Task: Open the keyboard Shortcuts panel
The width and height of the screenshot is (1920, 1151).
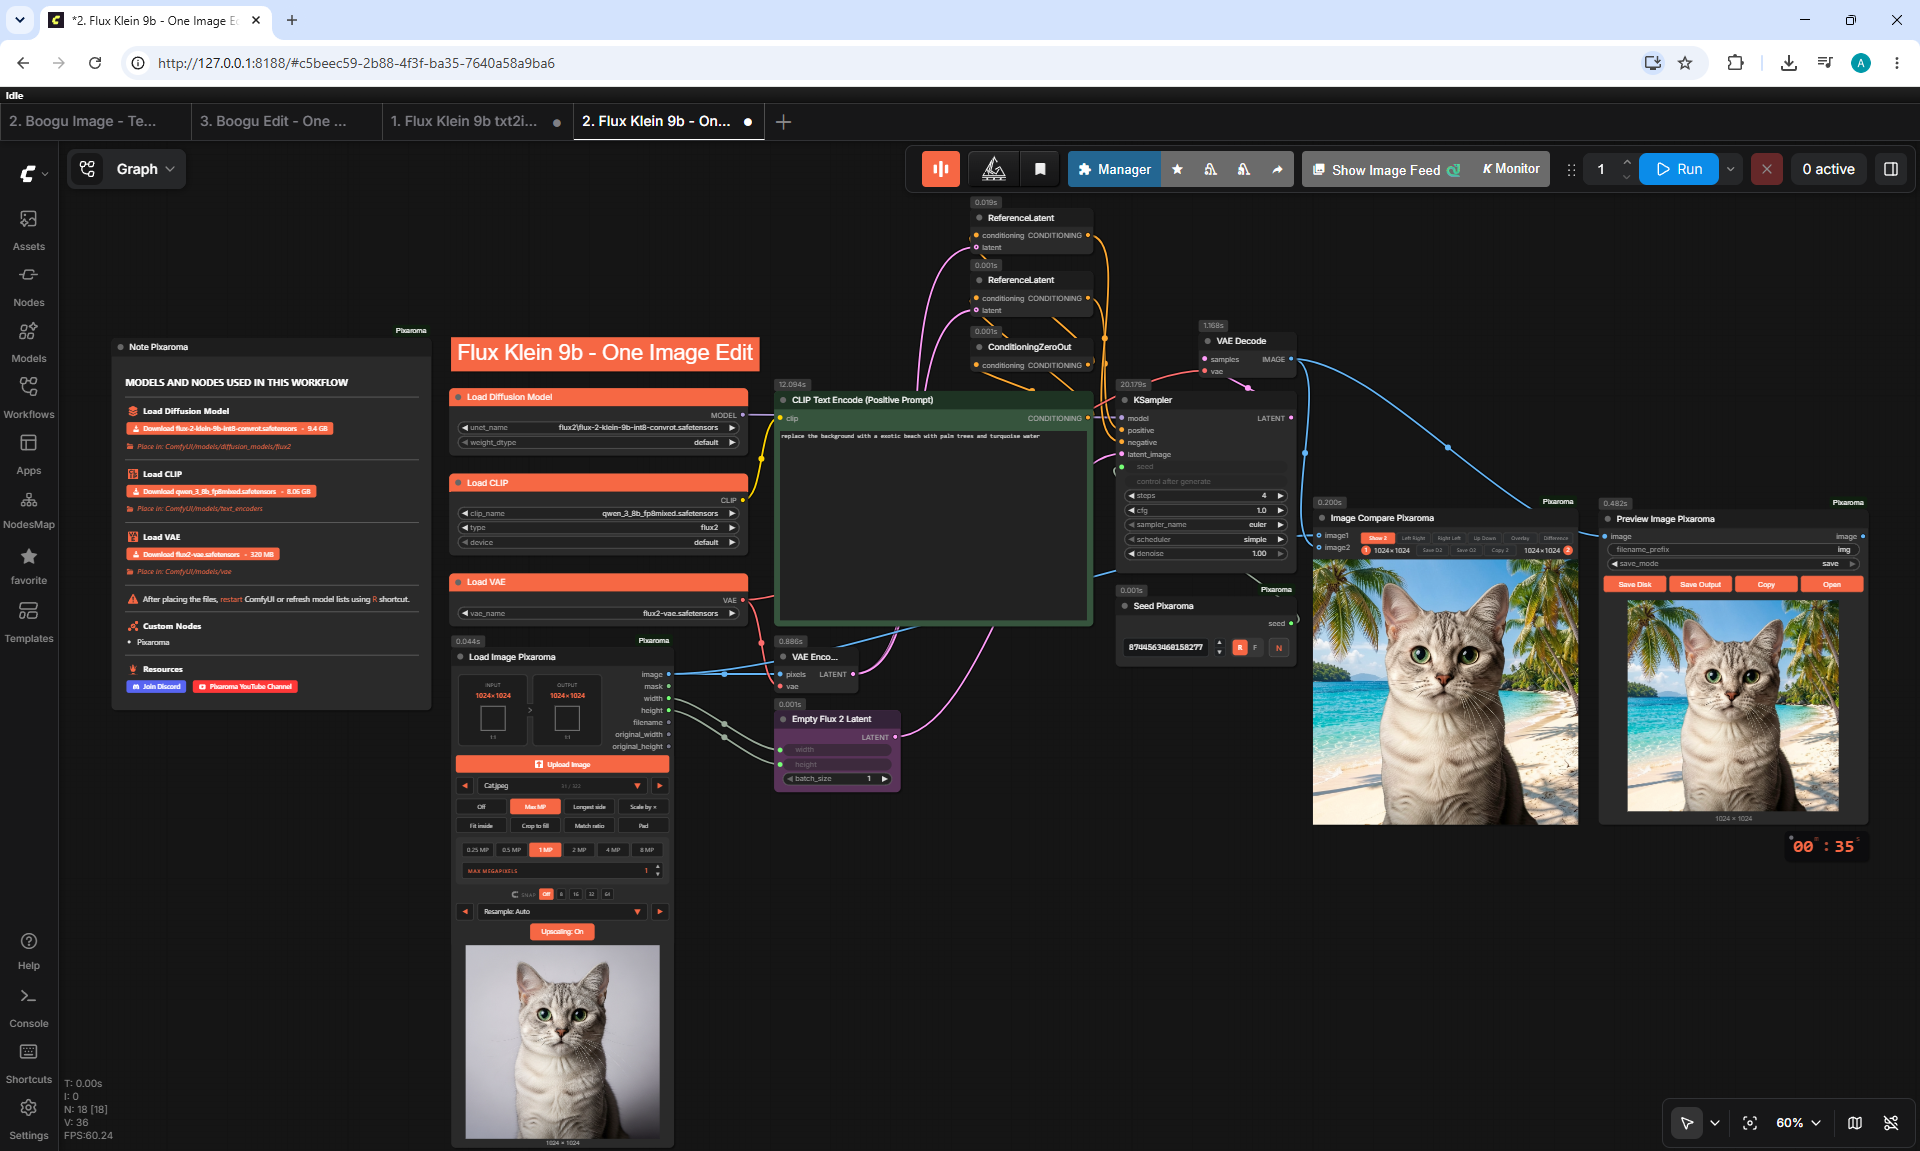Action: pos(29,1064)
